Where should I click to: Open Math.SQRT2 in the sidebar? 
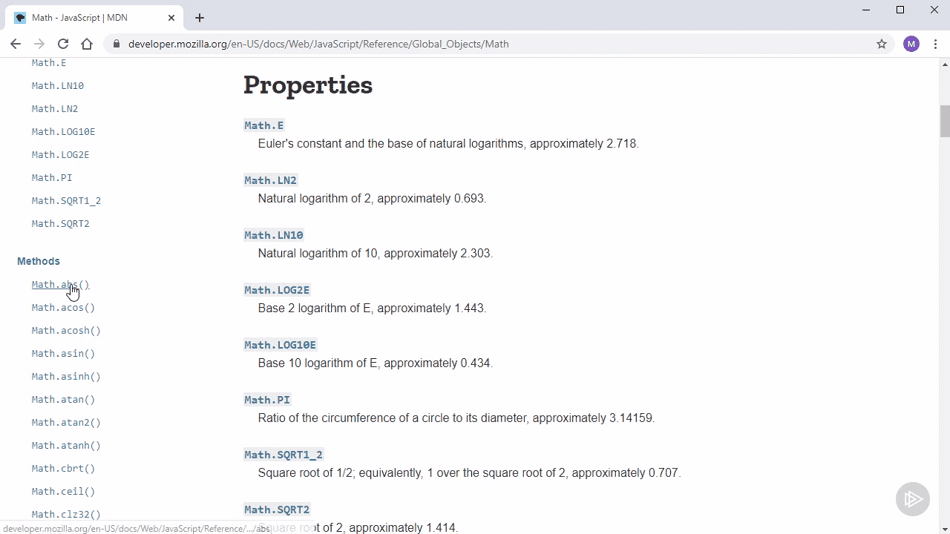click(x=61, y=224)
